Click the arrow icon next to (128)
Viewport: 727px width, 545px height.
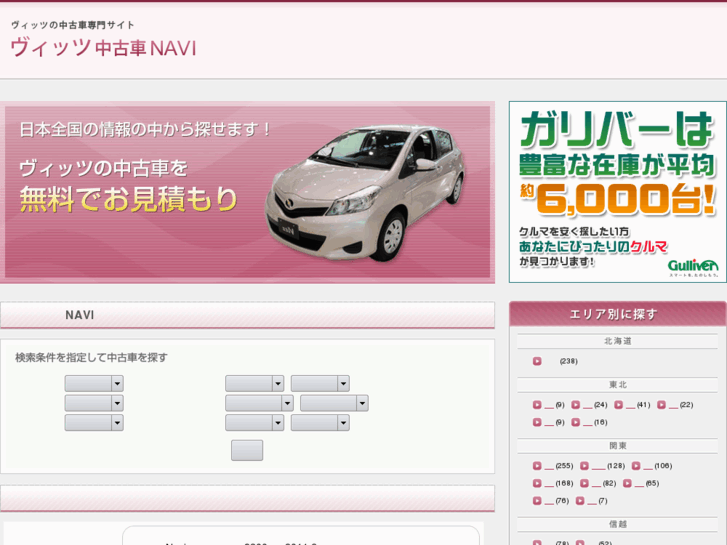[584, 466]
